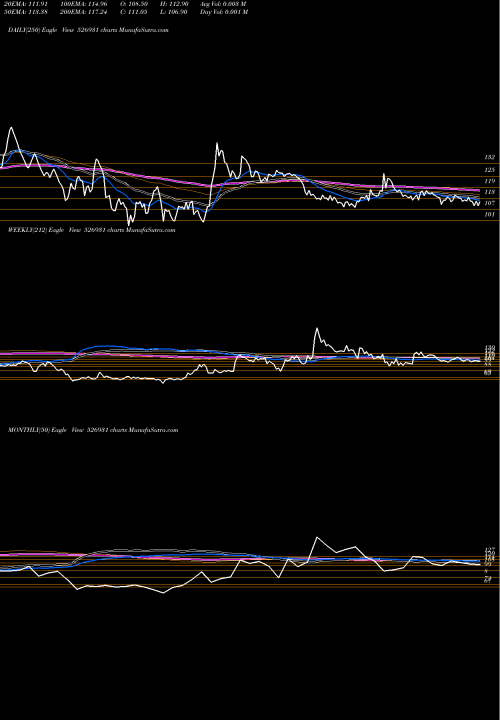500x720 pixels.
Task: Click the 113 price label on daily chart
Action: [x=490, y=192]
